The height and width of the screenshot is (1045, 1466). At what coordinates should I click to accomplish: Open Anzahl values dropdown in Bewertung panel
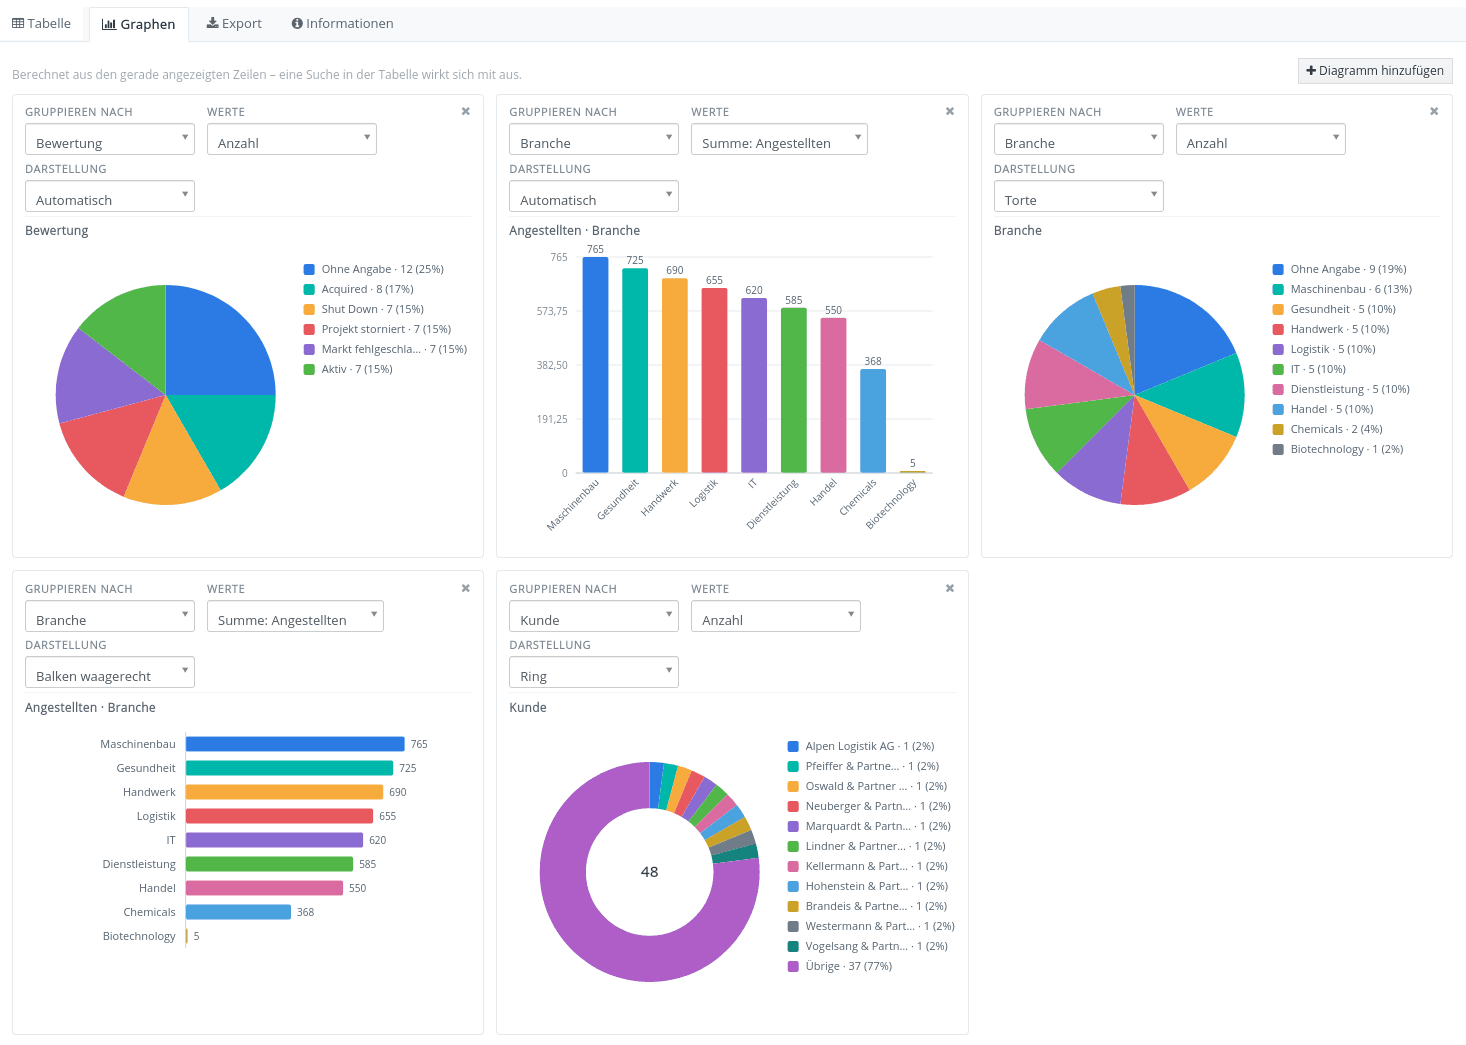[292, 139]
